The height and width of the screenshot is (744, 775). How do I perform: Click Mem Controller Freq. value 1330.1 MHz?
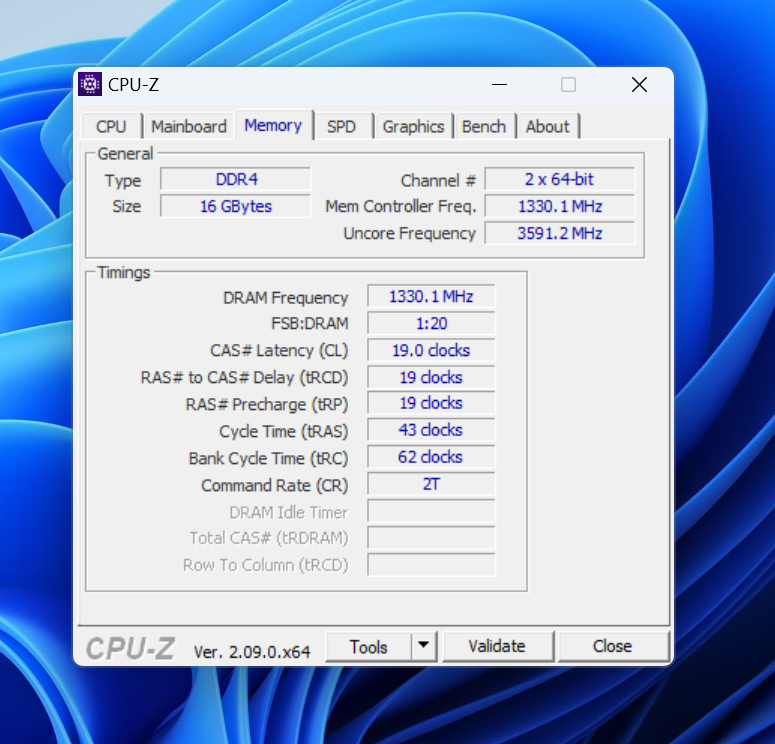coord(560,206)
